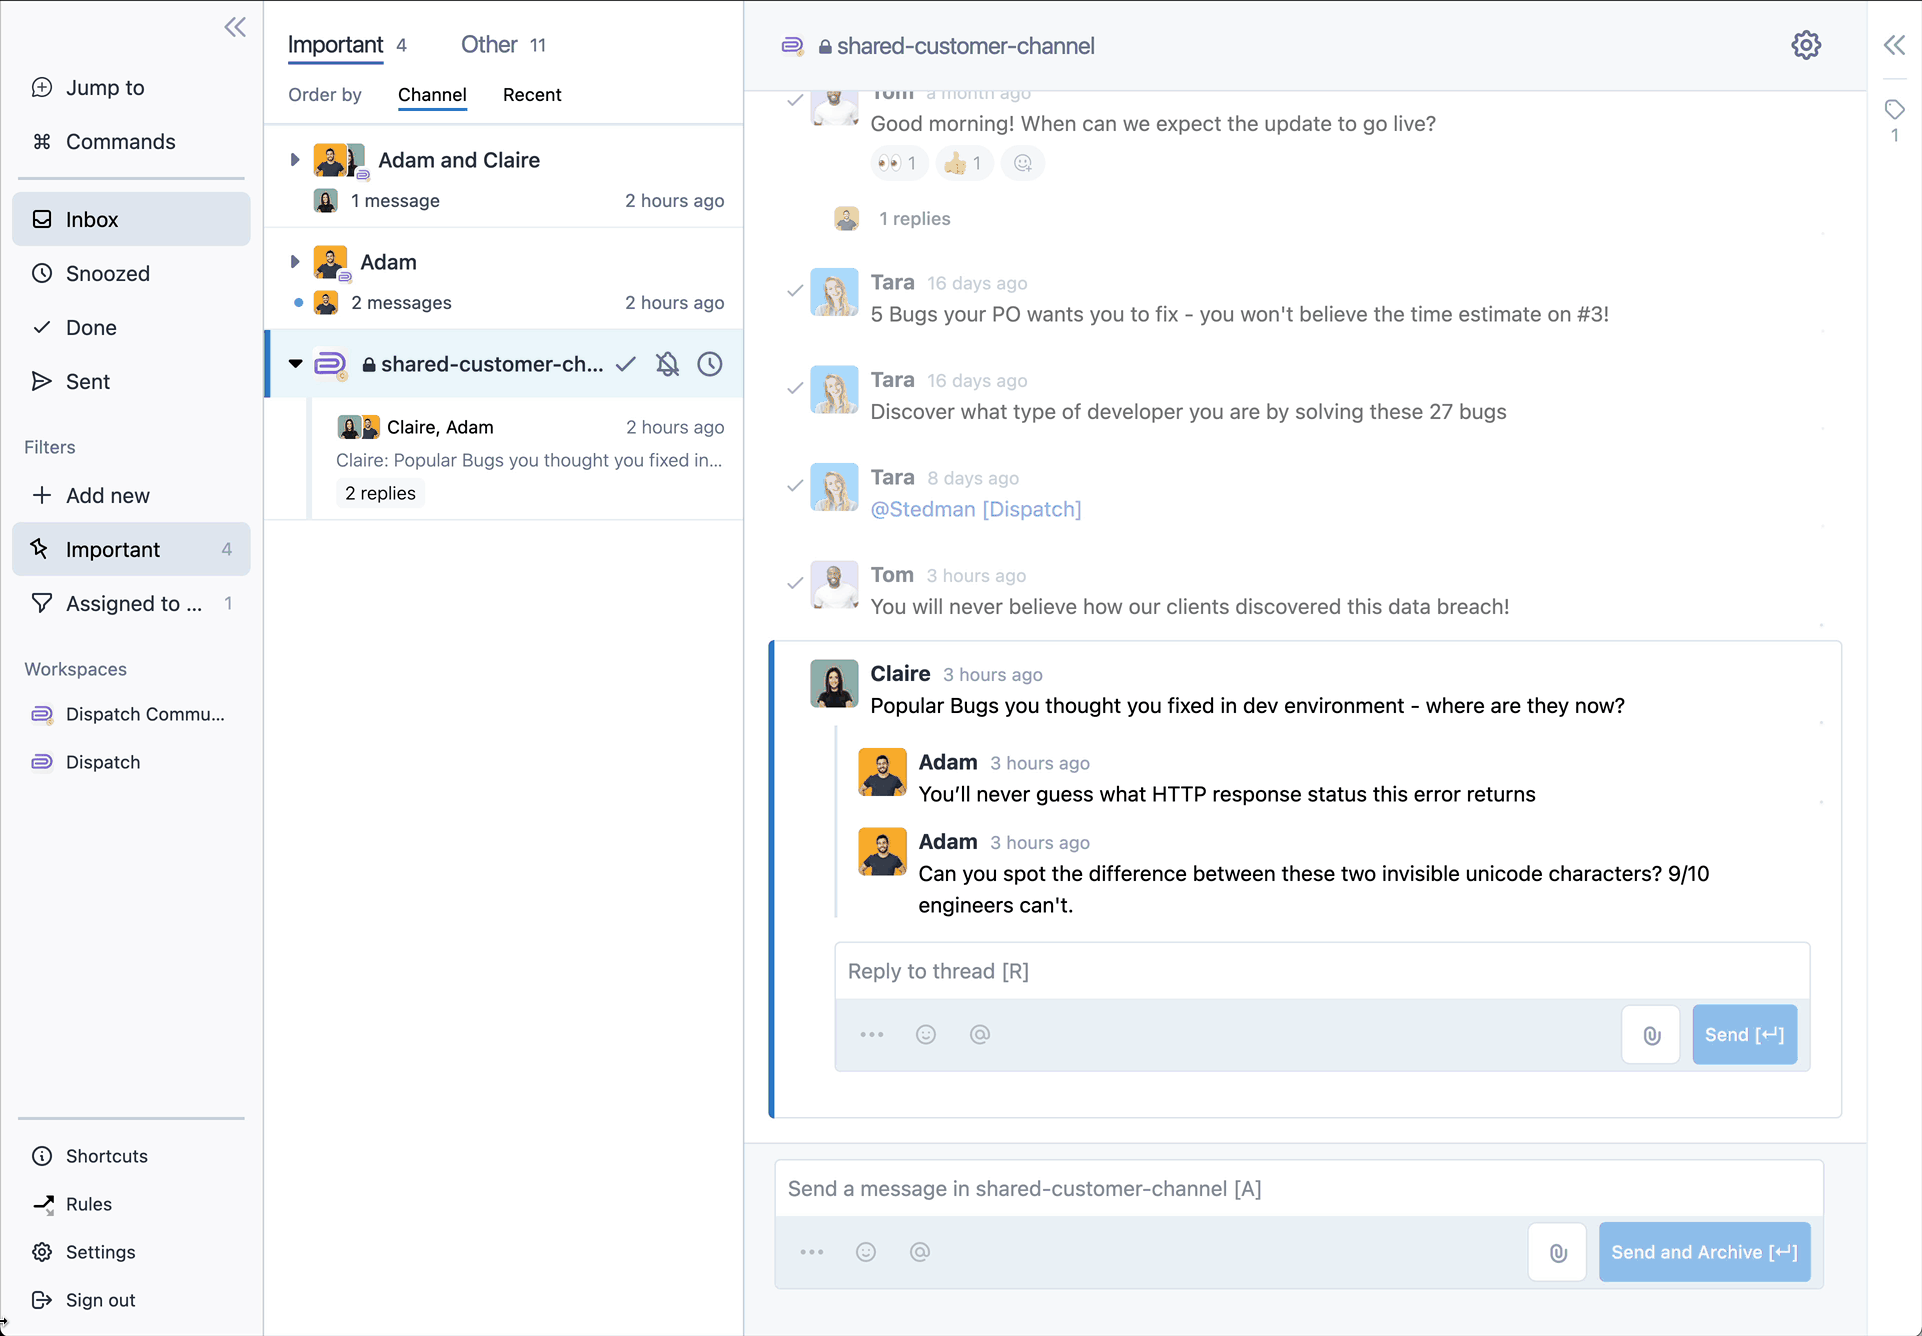Focus the Reply to thread field
Screen dimensions: 1922x1336
click(1320, 971)
